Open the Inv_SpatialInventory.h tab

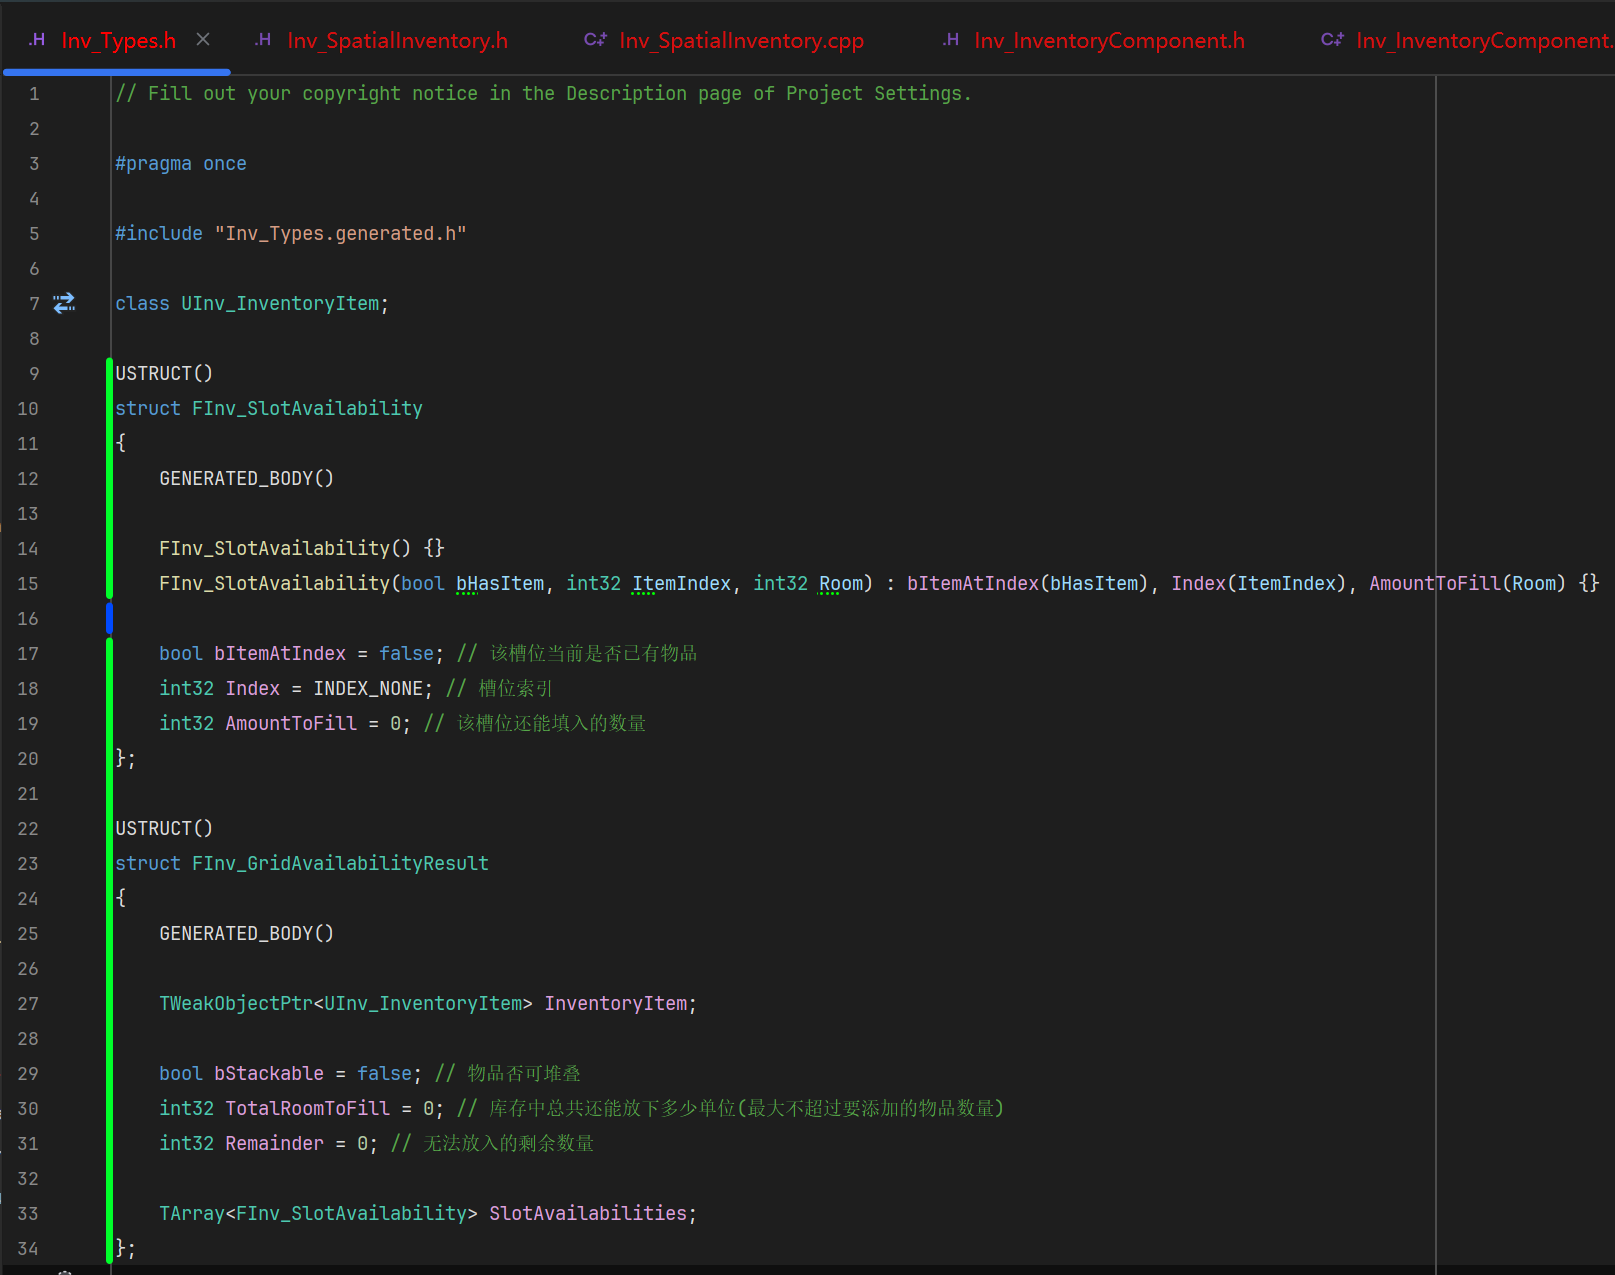click(x=397, y=40)
